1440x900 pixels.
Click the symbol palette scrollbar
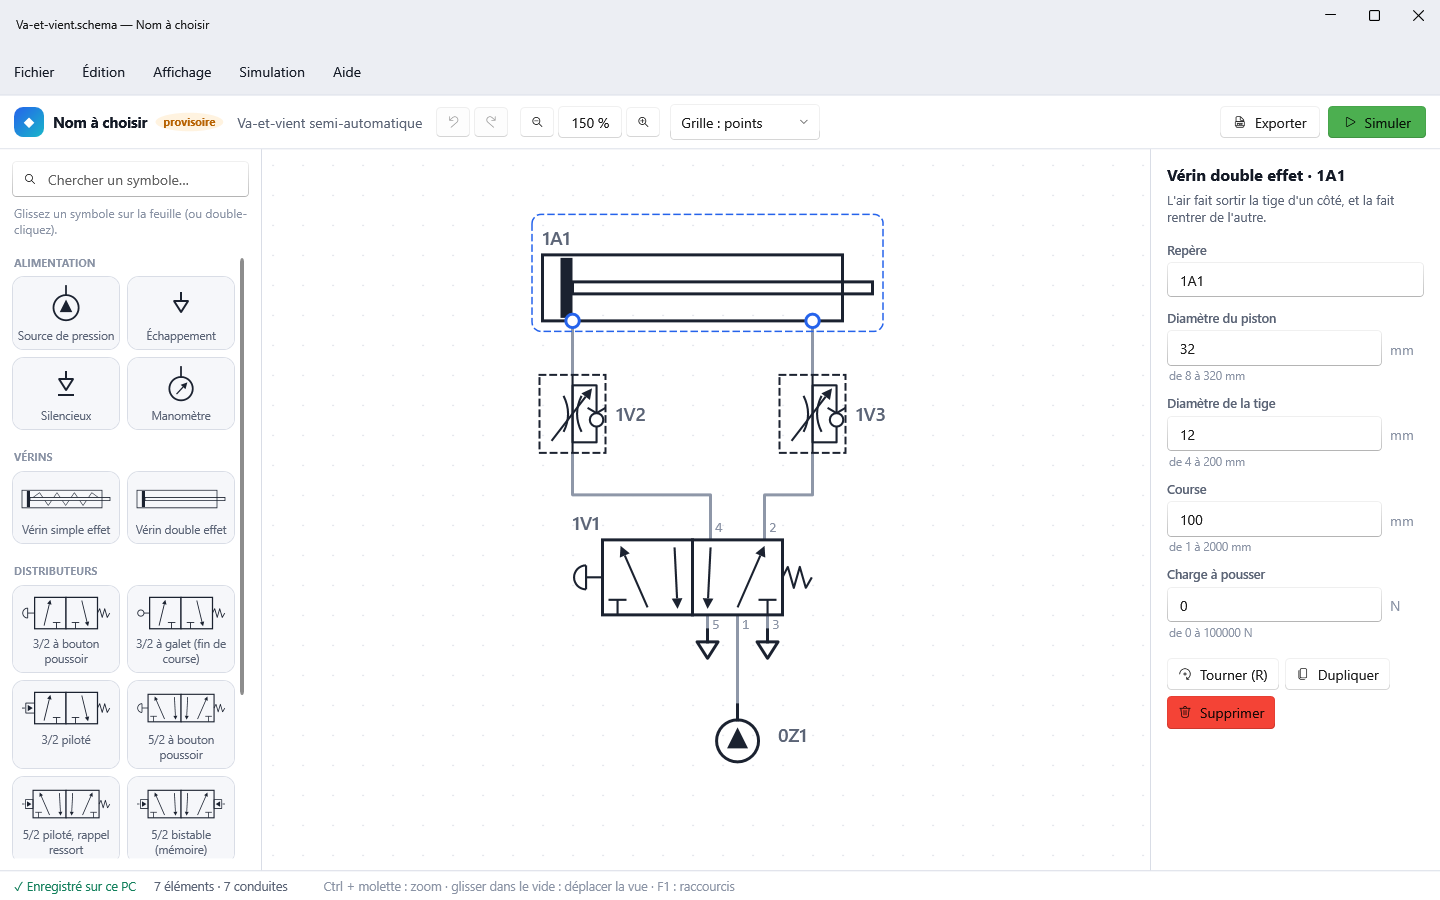click(242, 476)
